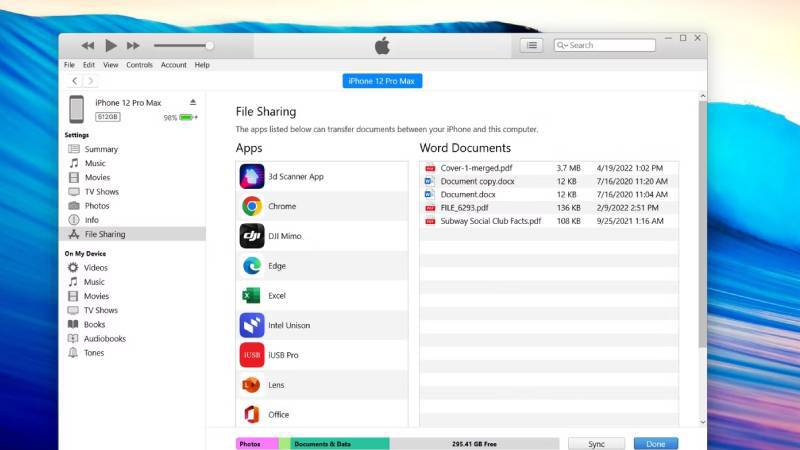Go forward with the right arrow

pos(90,81)
